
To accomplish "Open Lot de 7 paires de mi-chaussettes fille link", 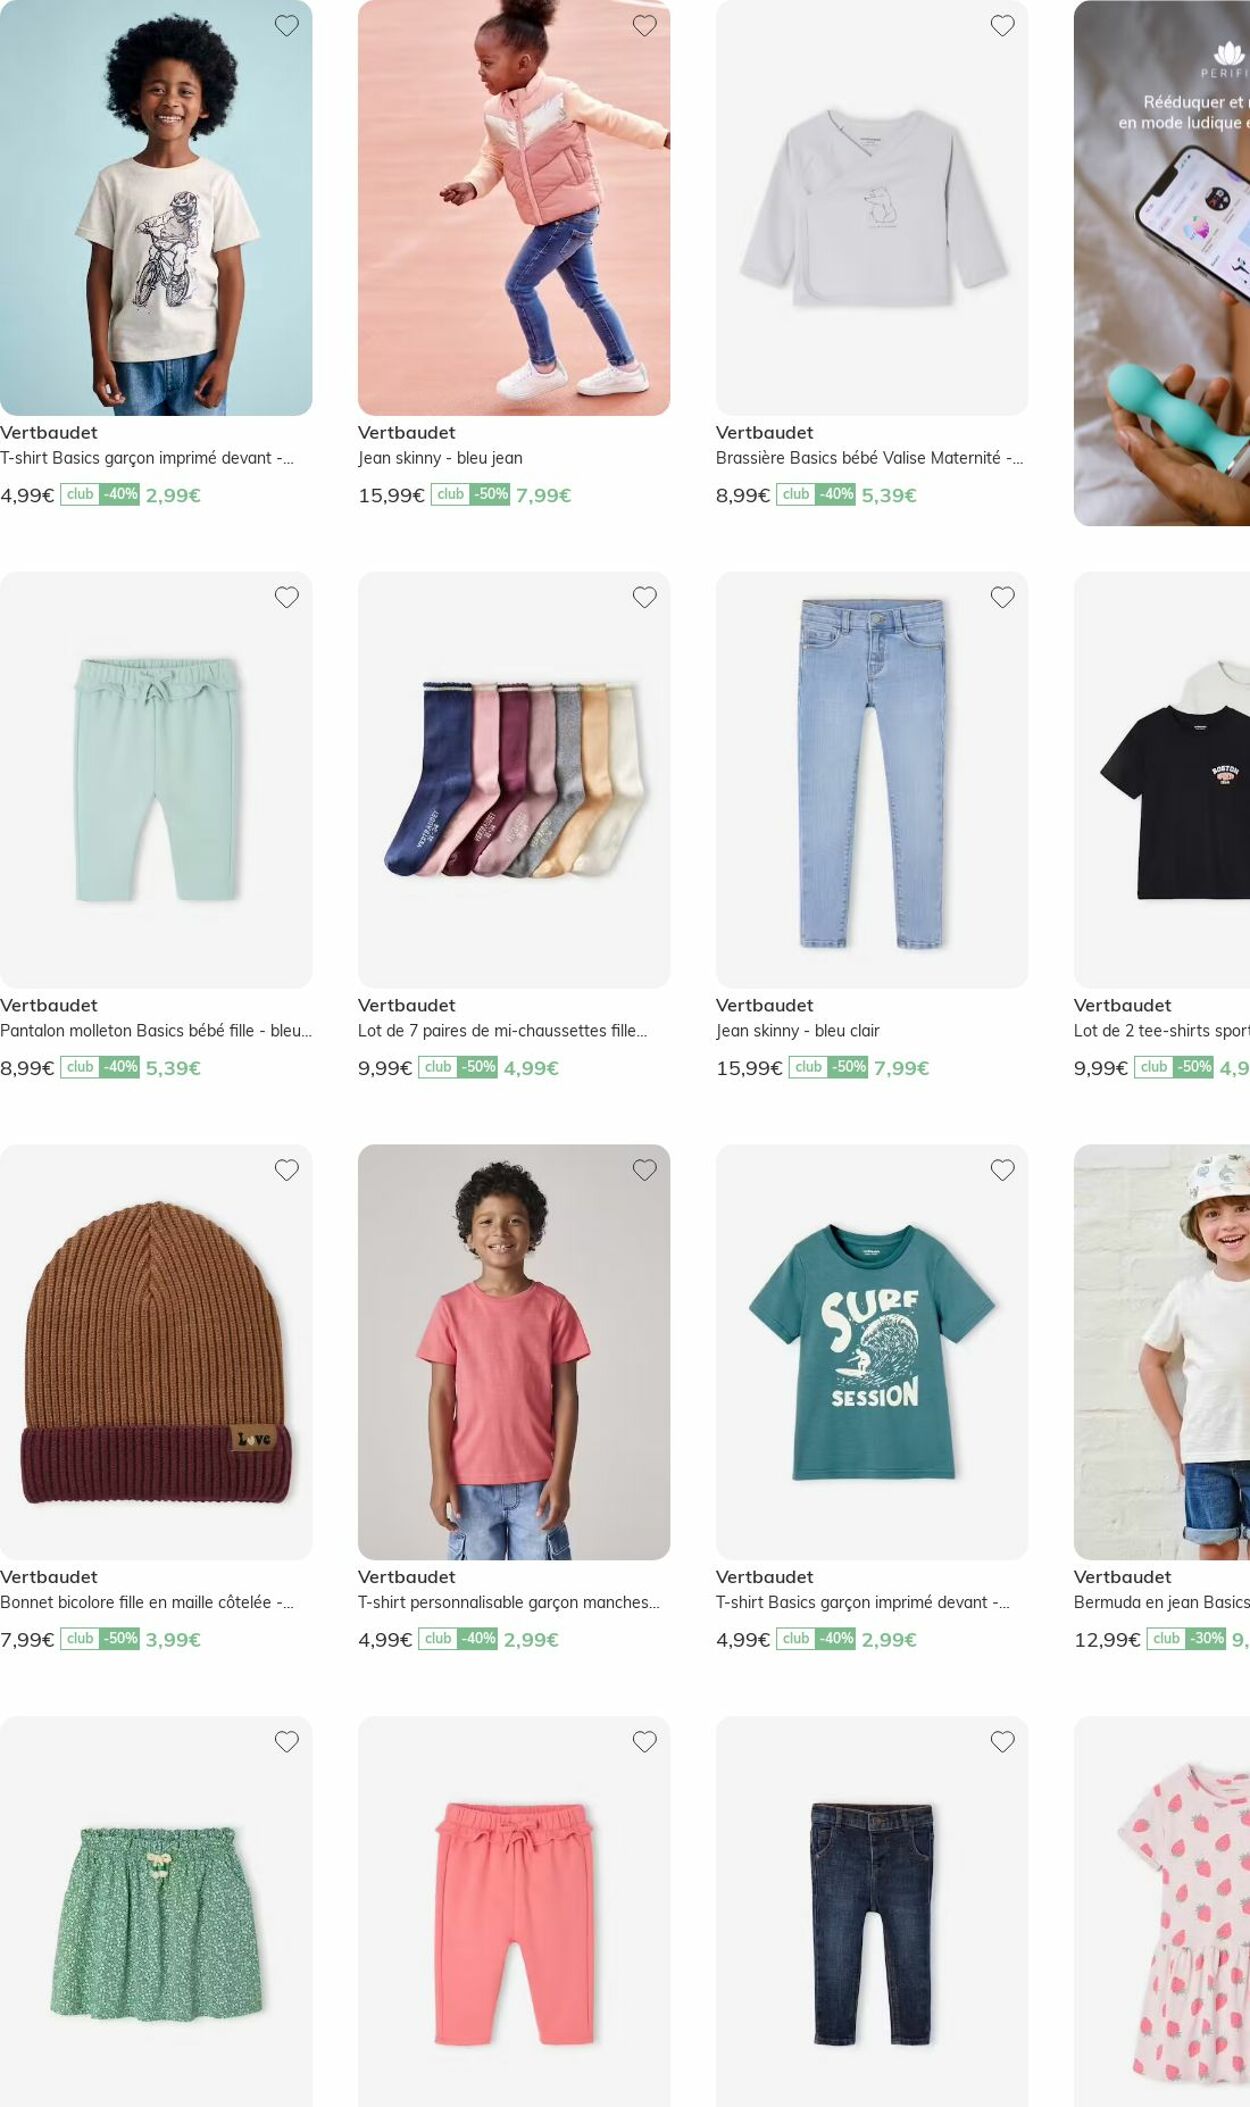I will coord(502,1030).
